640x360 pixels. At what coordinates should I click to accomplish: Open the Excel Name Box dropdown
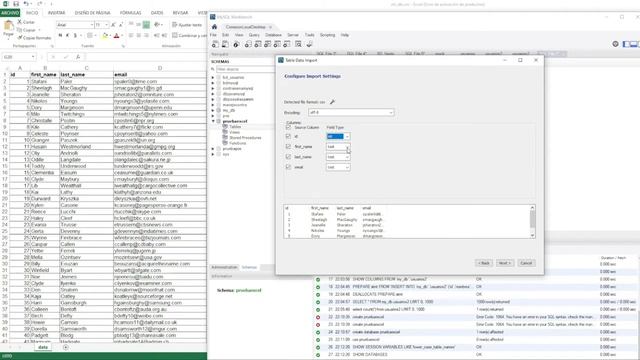[33, 57]
